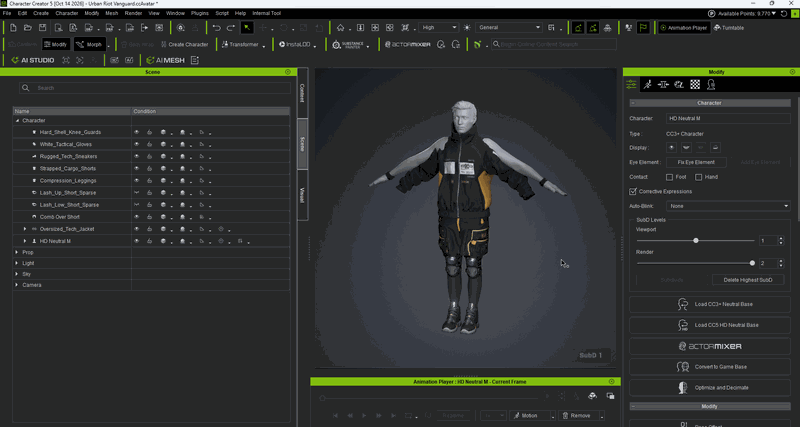Collapse the Character tree node
800x427 pixels.
click(x=17, y=121)
